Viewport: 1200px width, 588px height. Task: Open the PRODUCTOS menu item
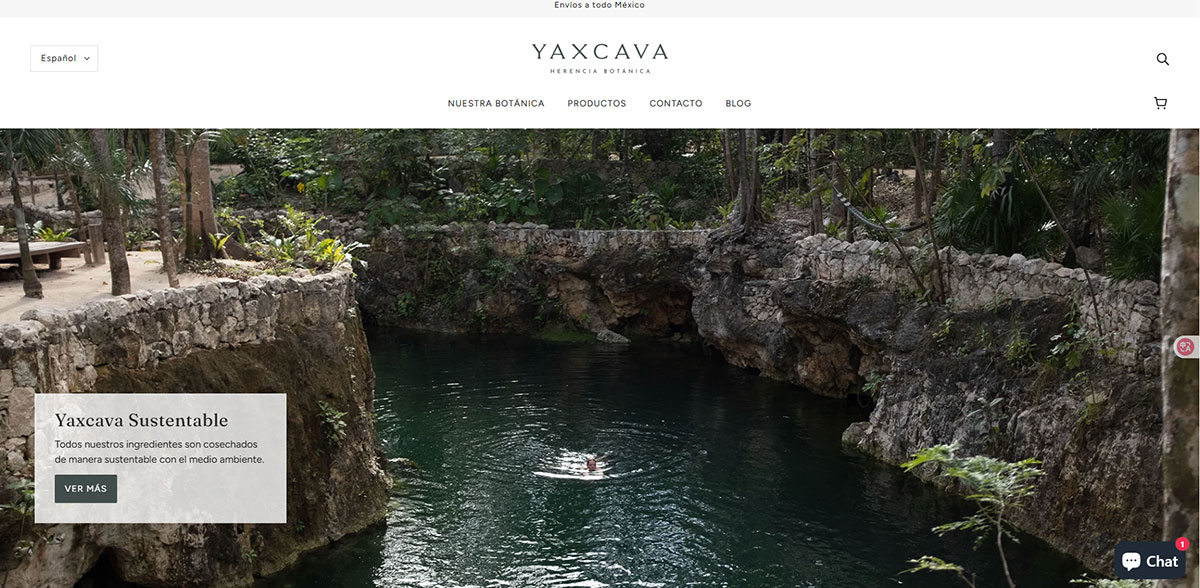(597, 103)
